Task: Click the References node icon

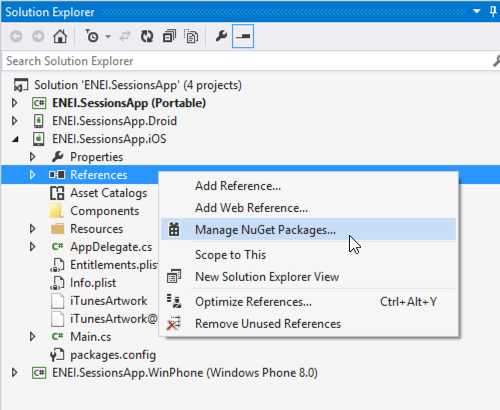Action: 57,175
